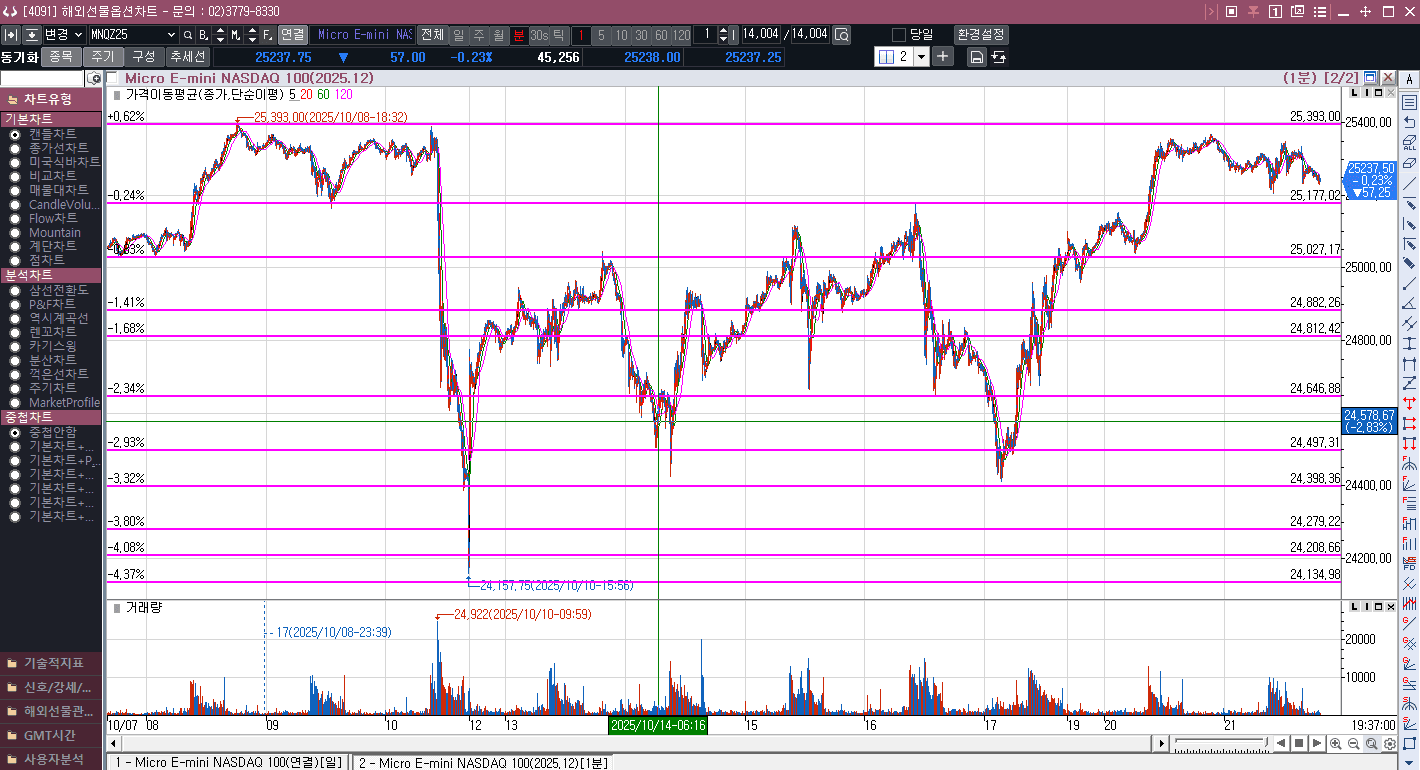The height and width of the screenshot is (770, 1420).
Task: Open the MNQZ25 symbol dropdown
Action: (x=171, y=35)
